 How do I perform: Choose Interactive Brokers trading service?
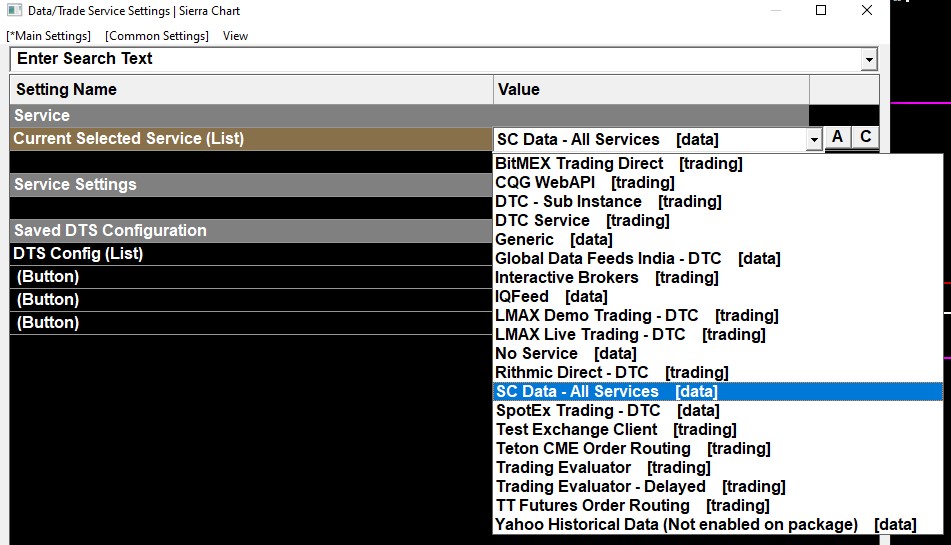pyautogui.click(x=718, y=278)
